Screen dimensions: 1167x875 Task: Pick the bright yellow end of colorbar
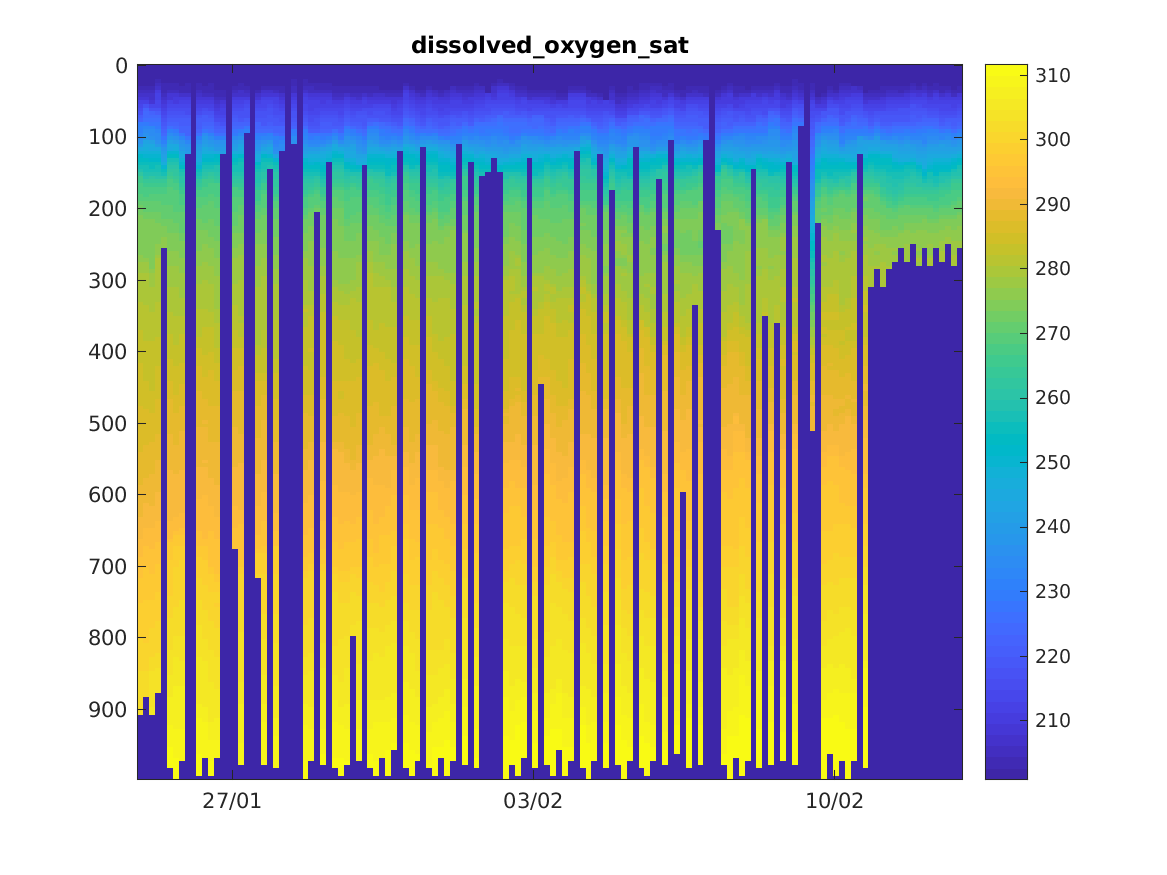point(1006,70)
